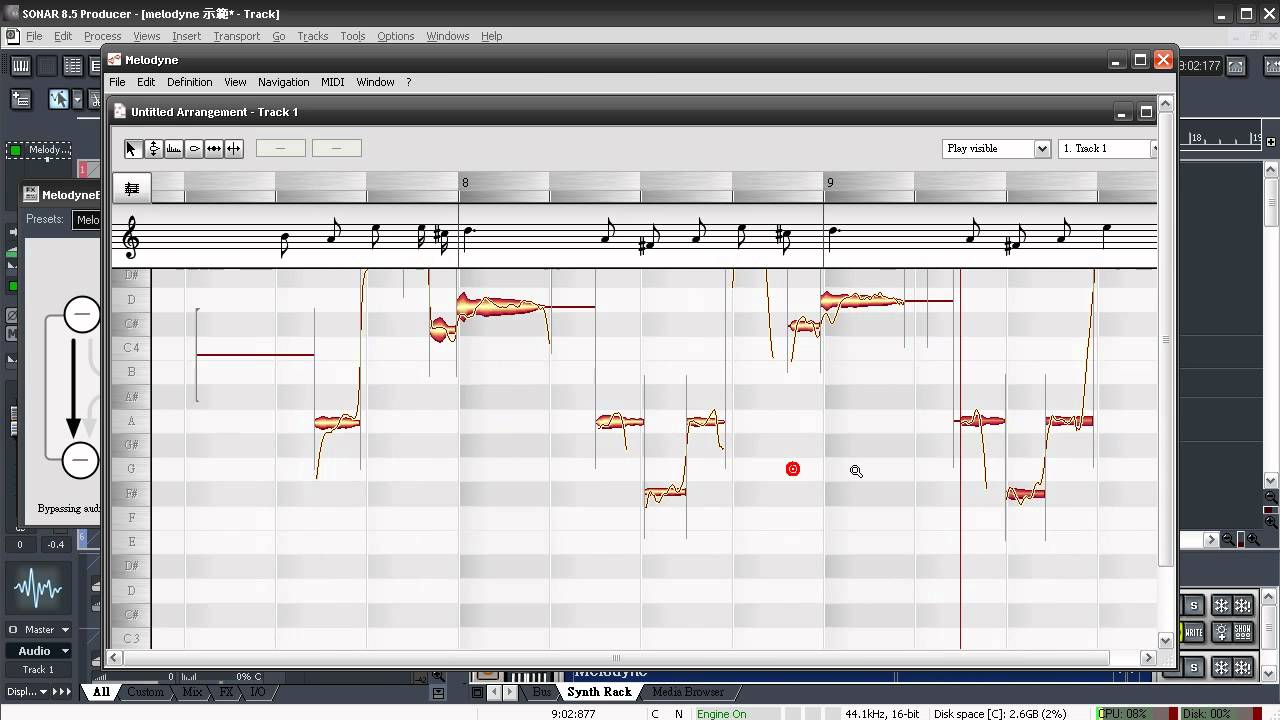This screenshot has height=720, width=1280.
Task: Open the SONAR File menu
Action: pos(34,36)
